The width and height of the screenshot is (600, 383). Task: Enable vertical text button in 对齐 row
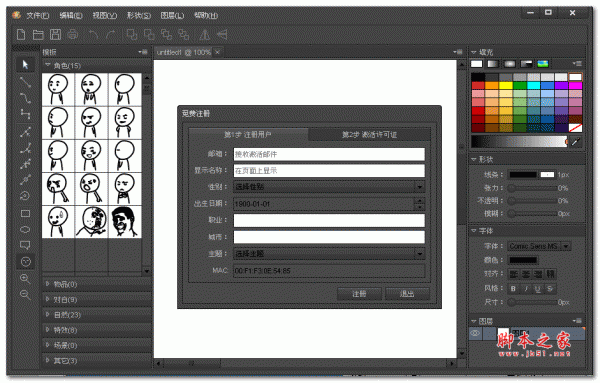(551, 274)
